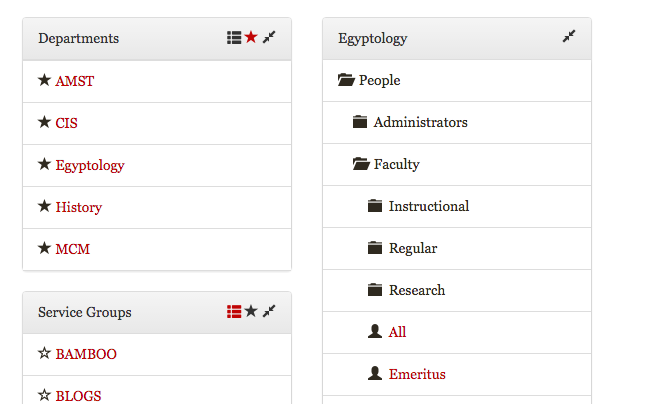Click the red list icon in Service Groups
The height and width of the screenshot is (404, 660).
click(x=234, y=311)
